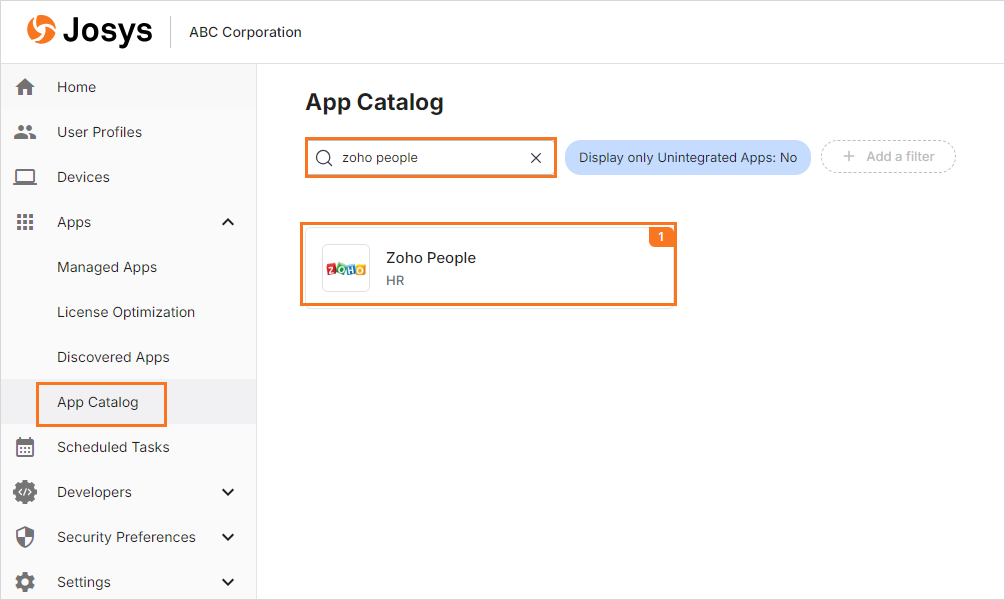Click the Scheduled Tasks calendar icon
This screenshot has width=1005, height=600.
coord(25,447)
